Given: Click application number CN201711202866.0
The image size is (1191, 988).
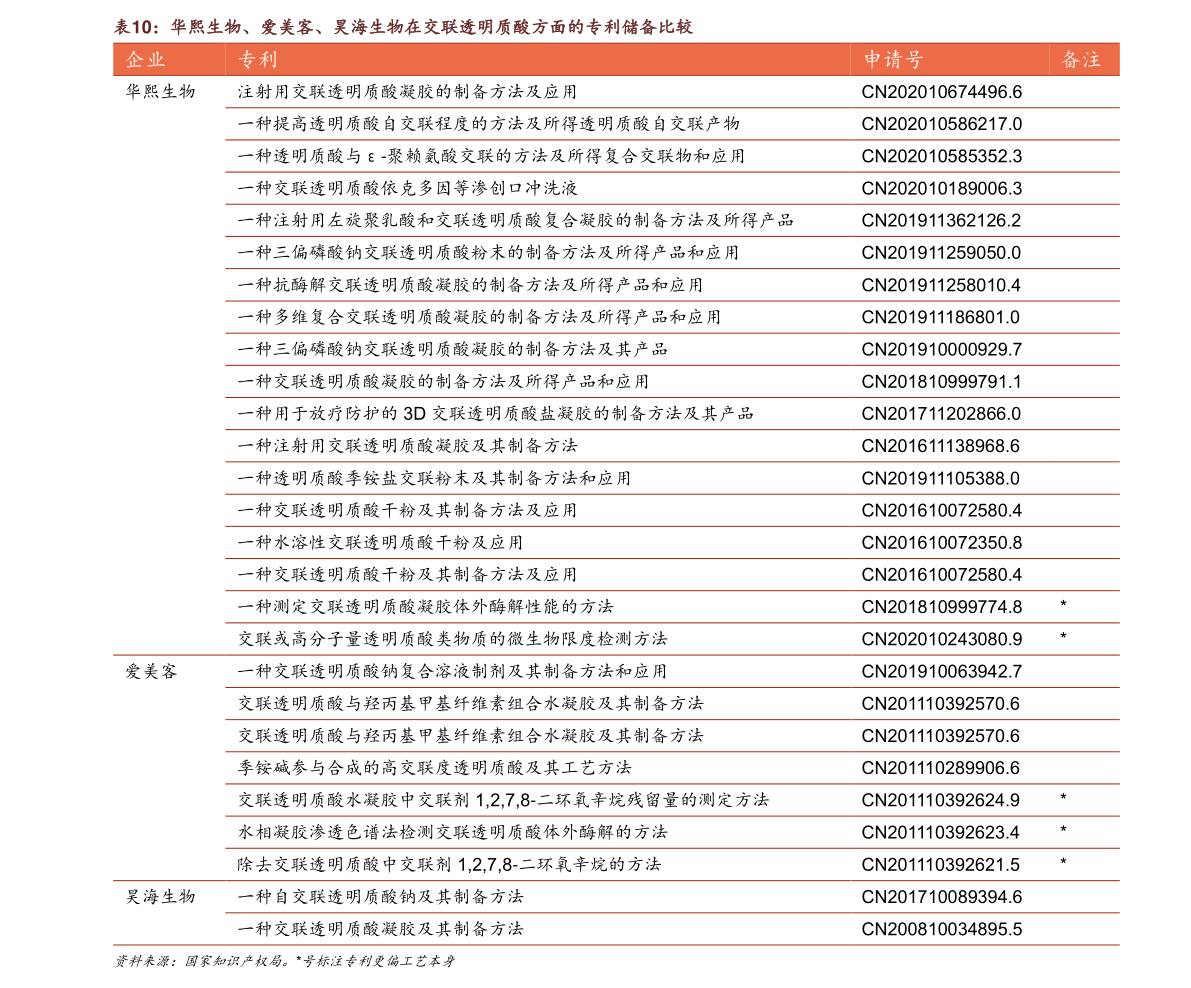Looking at the screenshot, I should [941, 414].
